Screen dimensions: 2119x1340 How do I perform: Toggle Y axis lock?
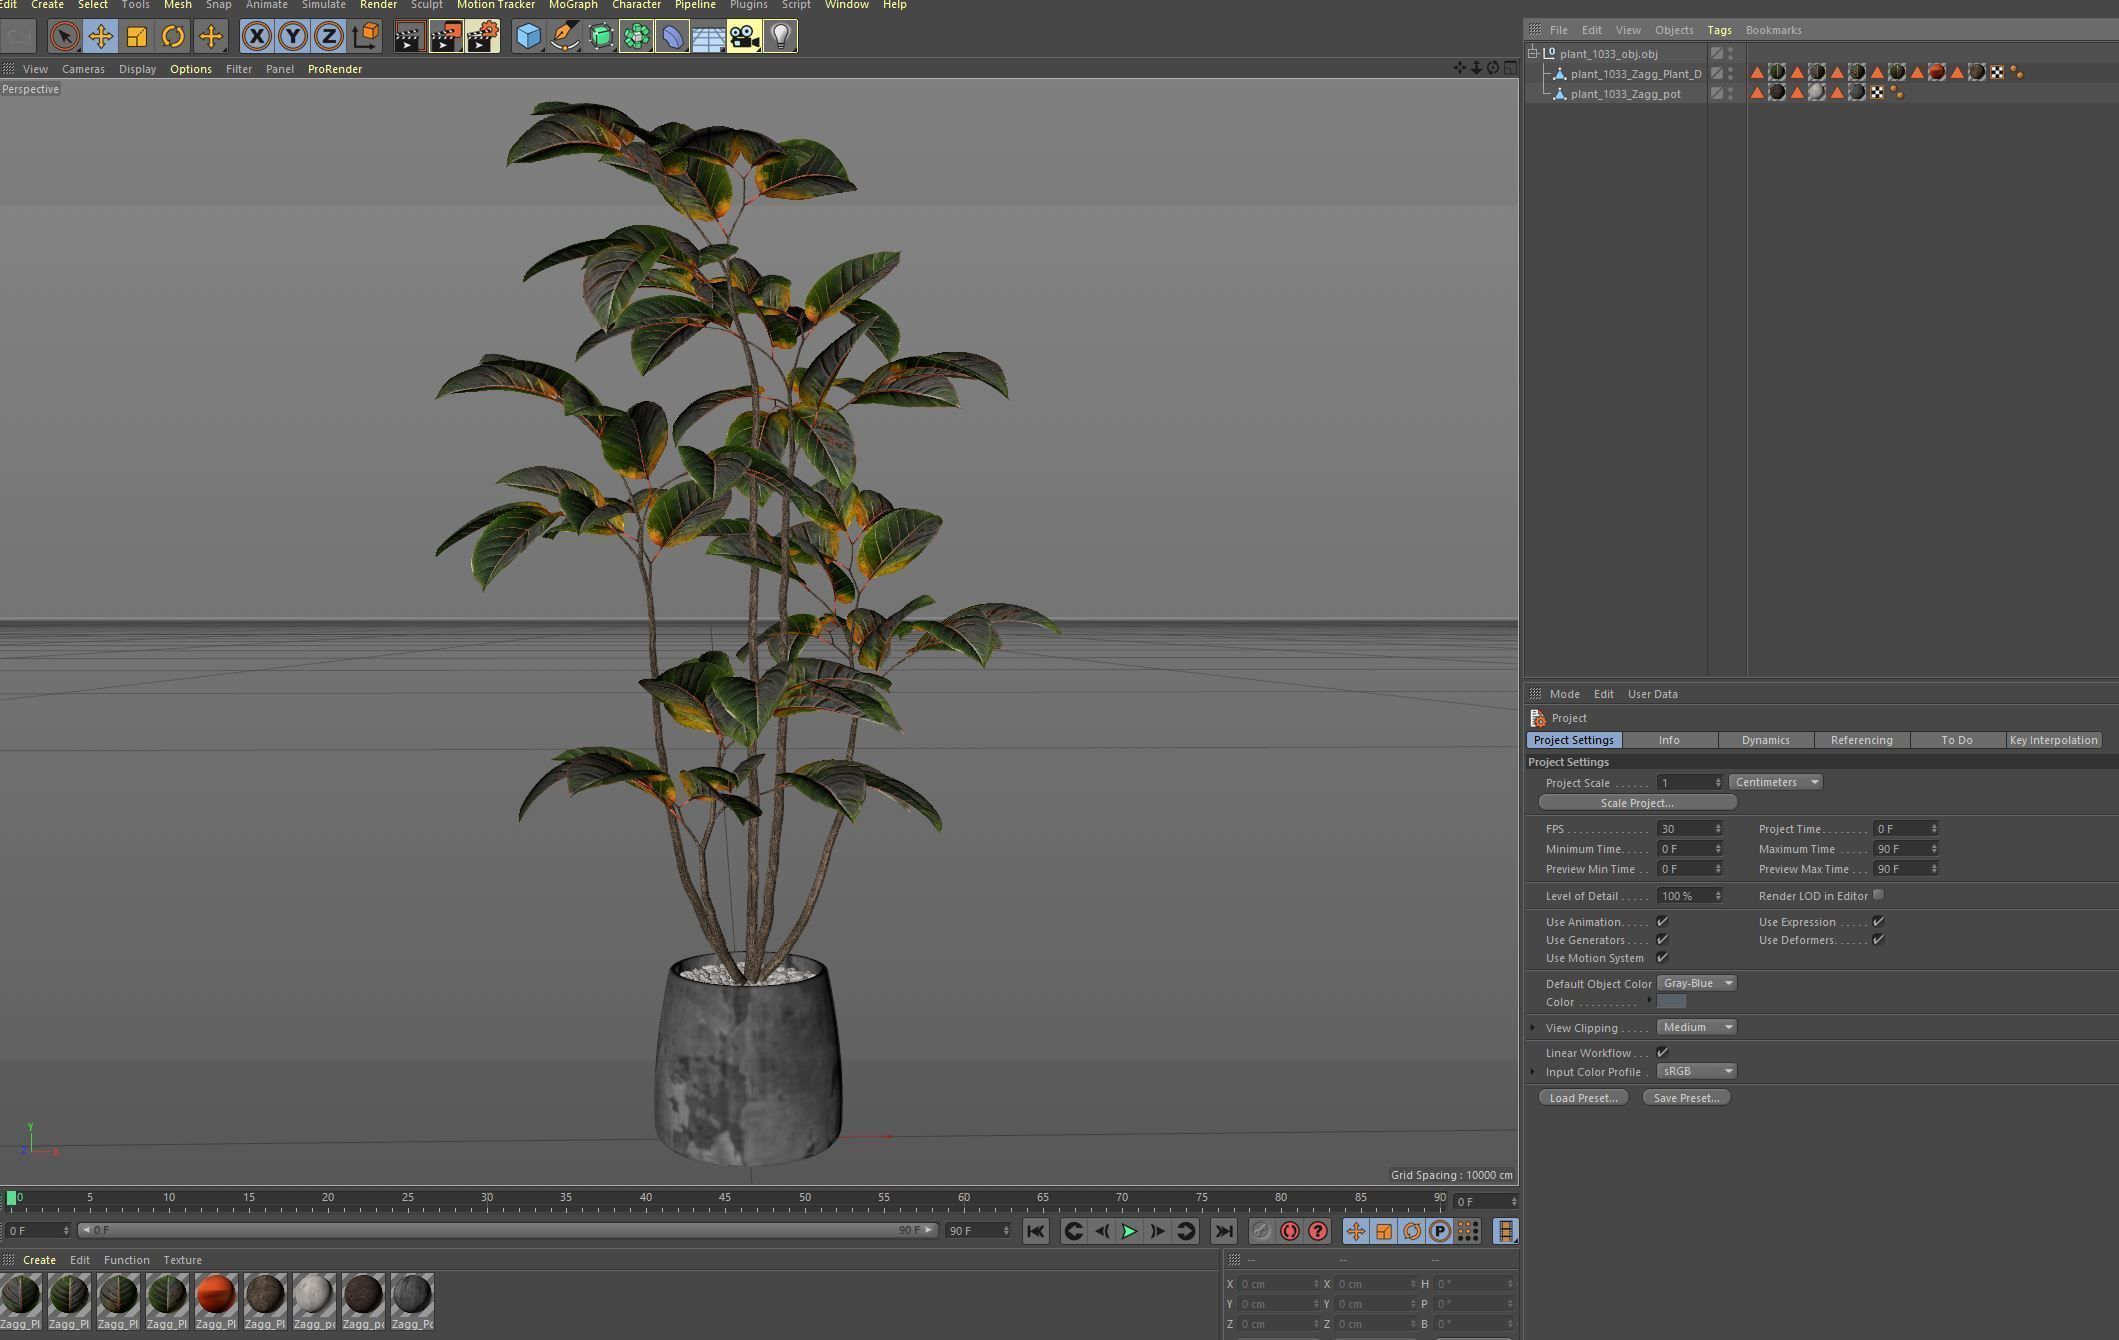tap(293, 37)
